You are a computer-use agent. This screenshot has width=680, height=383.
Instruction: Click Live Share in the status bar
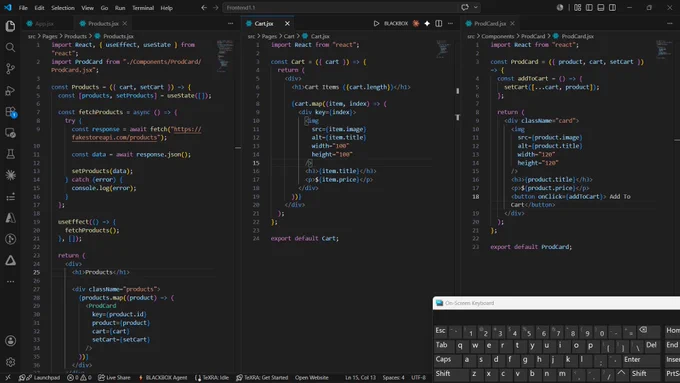coord(114,378)
